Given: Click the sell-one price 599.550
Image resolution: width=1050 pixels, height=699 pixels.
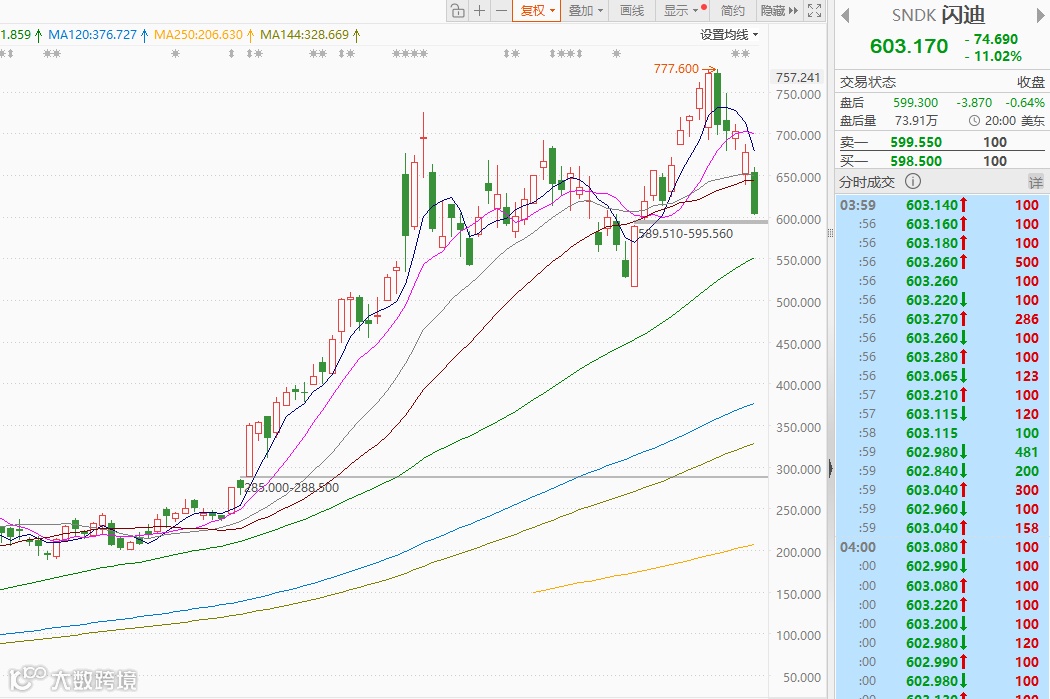Looking at the screenshot, I should 916,142.
